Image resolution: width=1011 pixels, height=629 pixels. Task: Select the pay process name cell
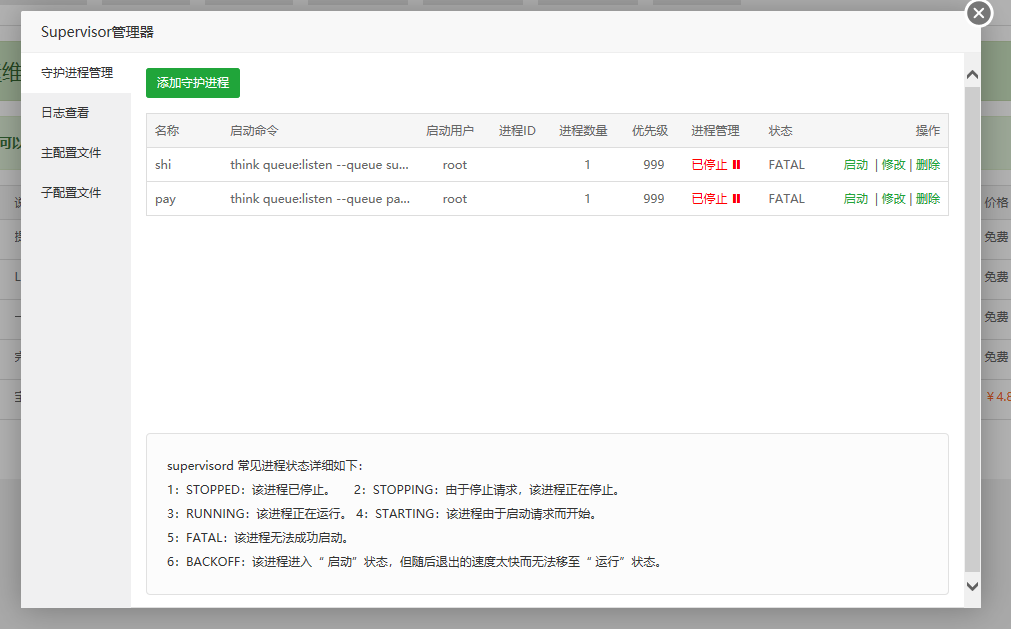[165, 199]
